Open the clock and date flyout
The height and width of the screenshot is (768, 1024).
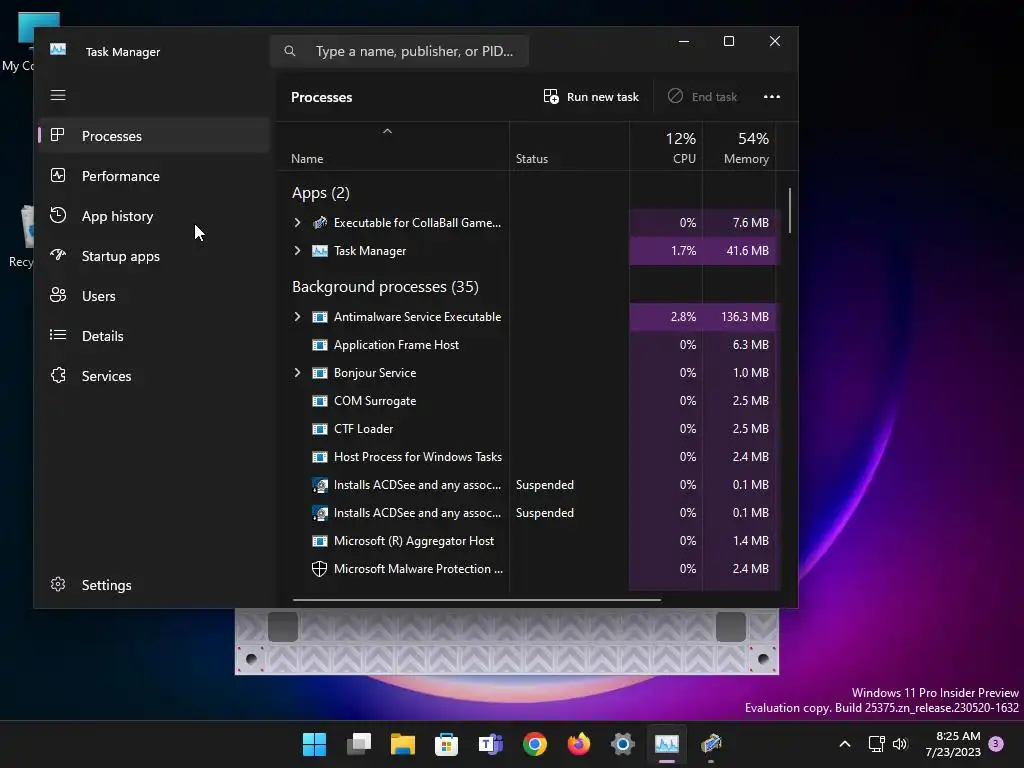click(953, 744)
